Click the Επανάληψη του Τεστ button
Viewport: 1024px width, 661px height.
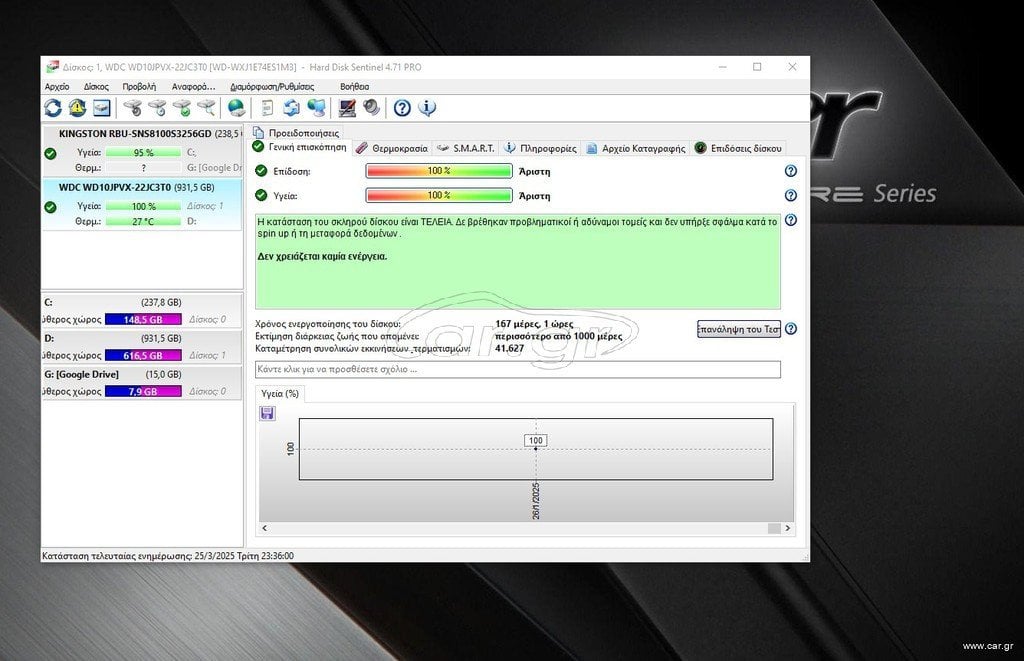[739, 329]
